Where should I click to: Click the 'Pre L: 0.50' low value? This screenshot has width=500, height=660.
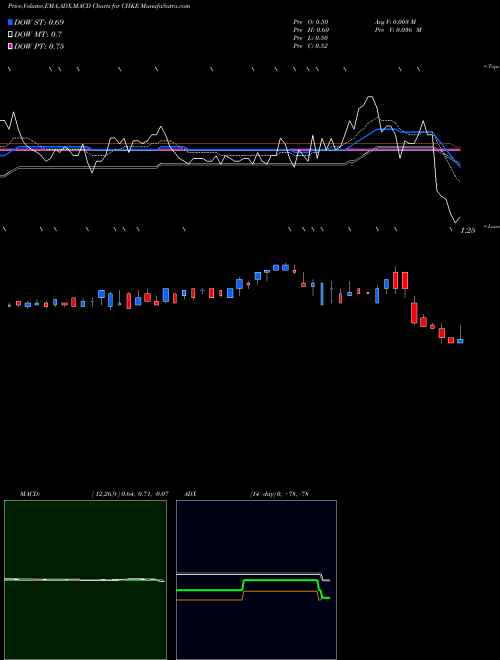[311, 38]
